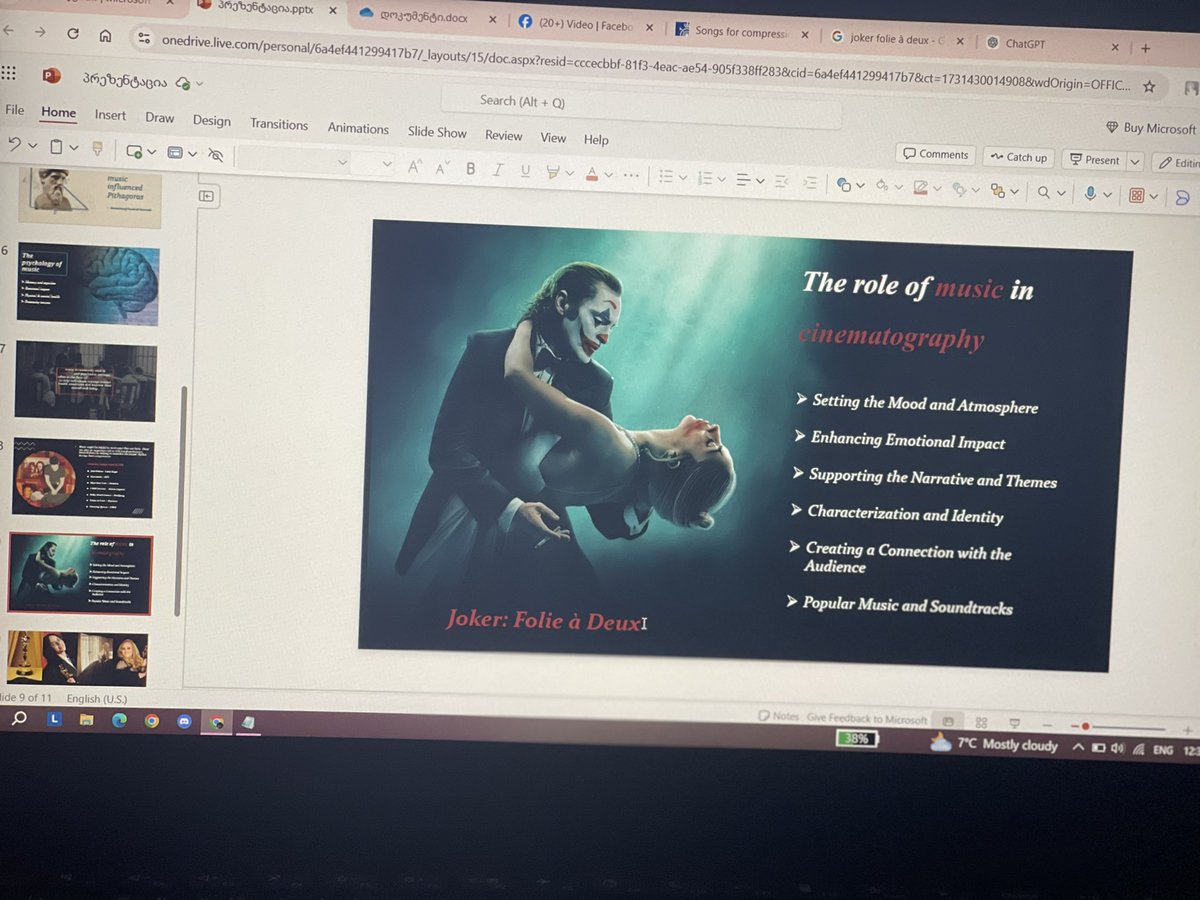The image size is (1200, 900).
Task: Apply the Shape Outline color
Action: (x=921, y=187)
